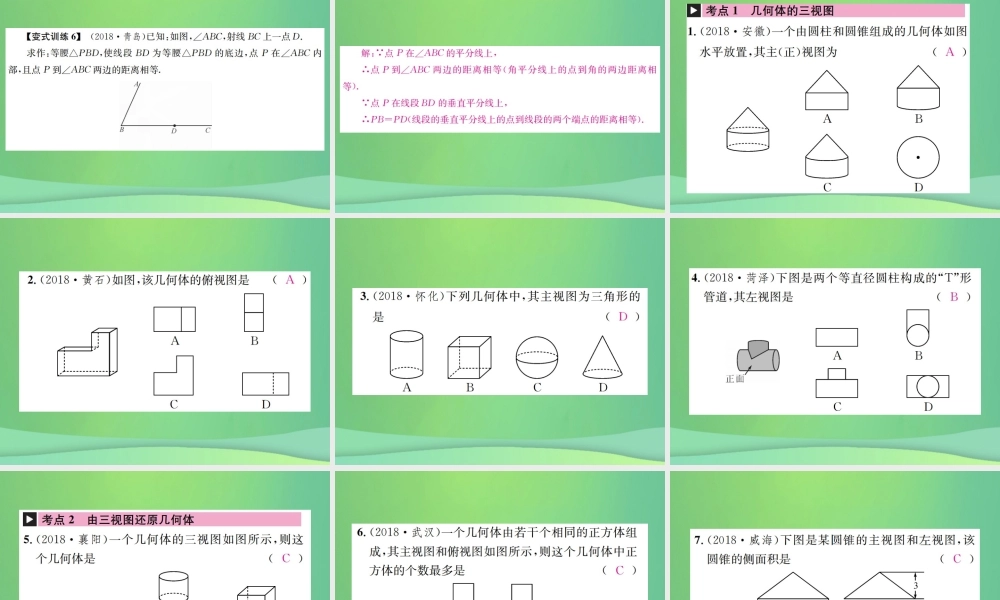Select cylinder option A in question 3
1000x600 pixels.
point(406,354)
